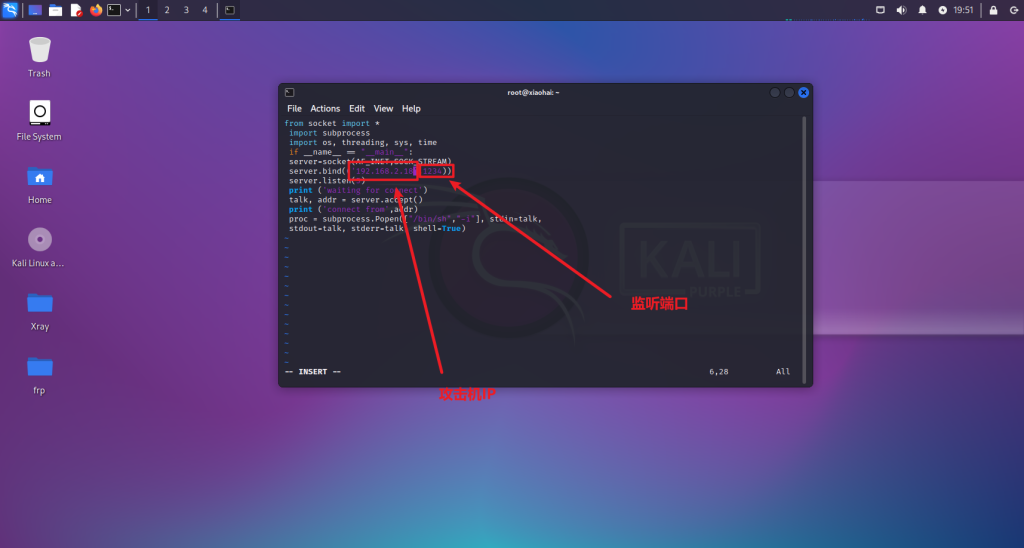
Task: Open the terminal View menu
Action: (x=383, y=108)
